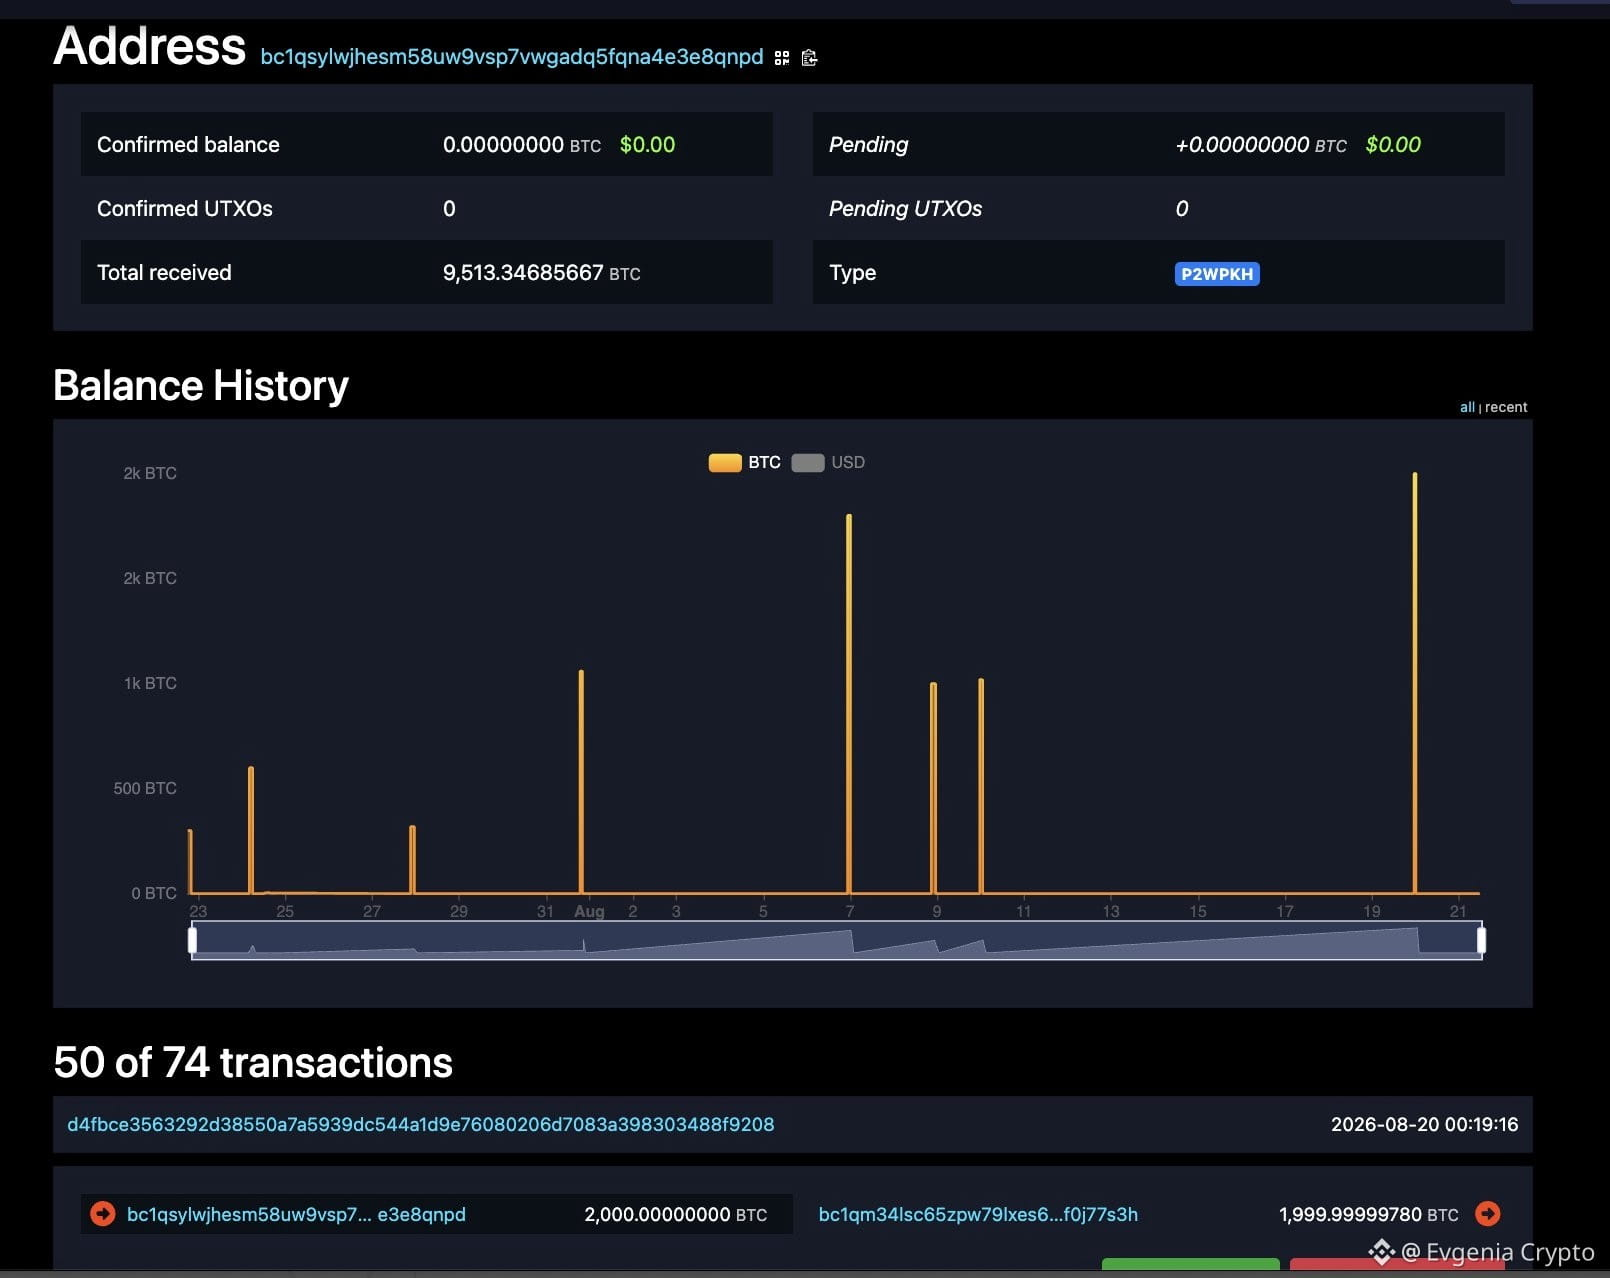
Task: Click the balance spike near Aug 1
Action: click(x=581, y=781)
